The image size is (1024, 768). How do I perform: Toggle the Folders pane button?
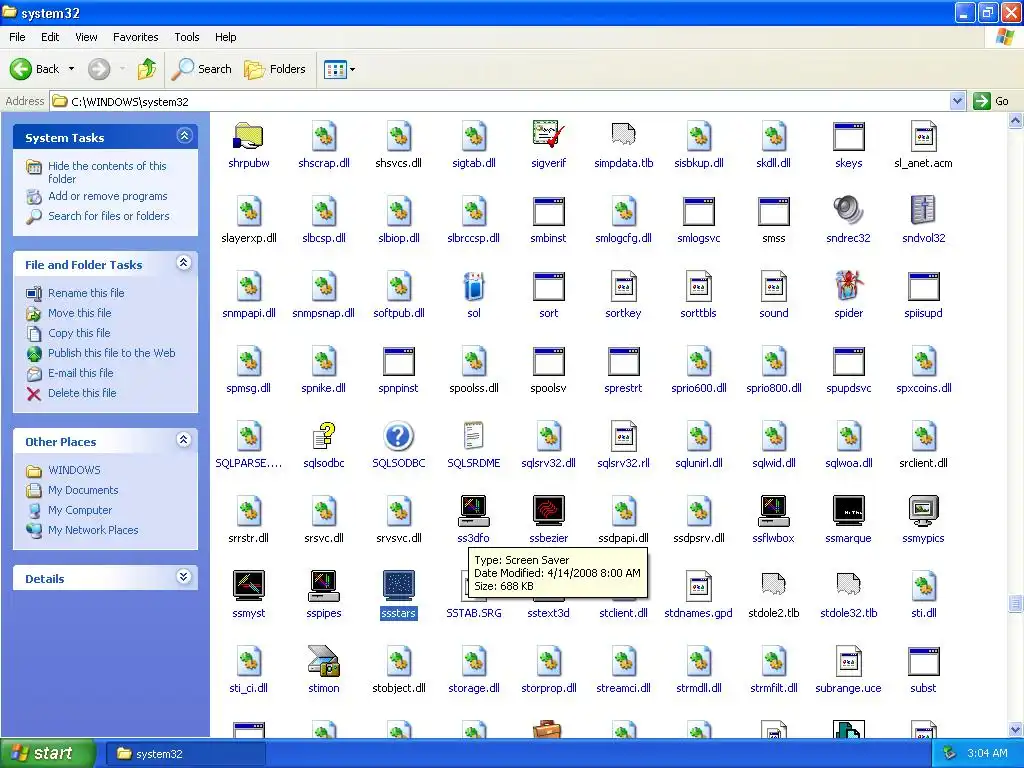pos(274,69)
